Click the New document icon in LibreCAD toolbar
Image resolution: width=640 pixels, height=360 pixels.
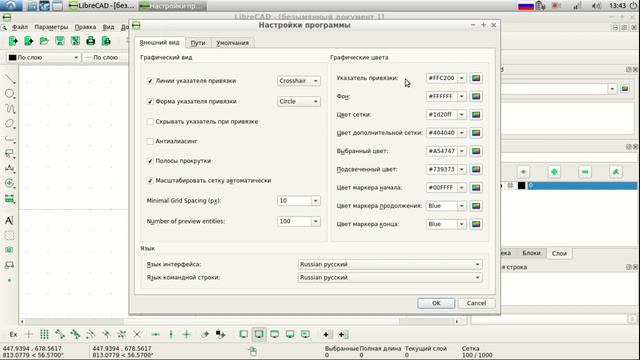click(x=13, y=41)
